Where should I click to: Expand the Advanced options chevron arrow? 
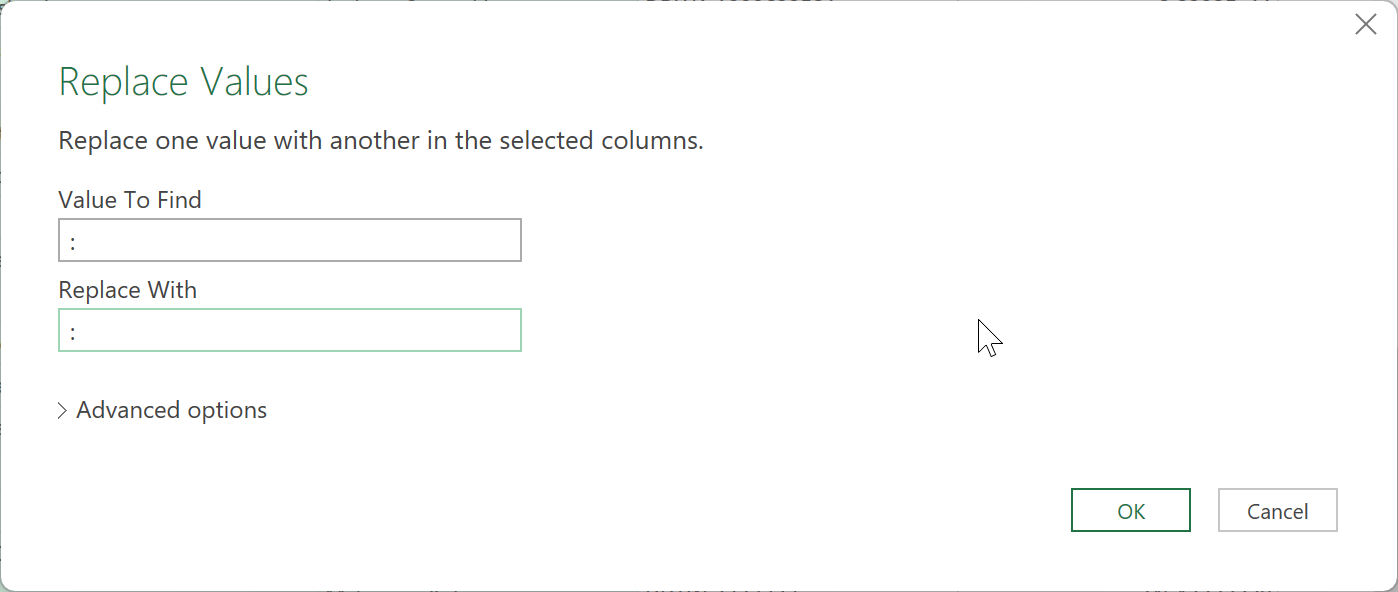63,411
